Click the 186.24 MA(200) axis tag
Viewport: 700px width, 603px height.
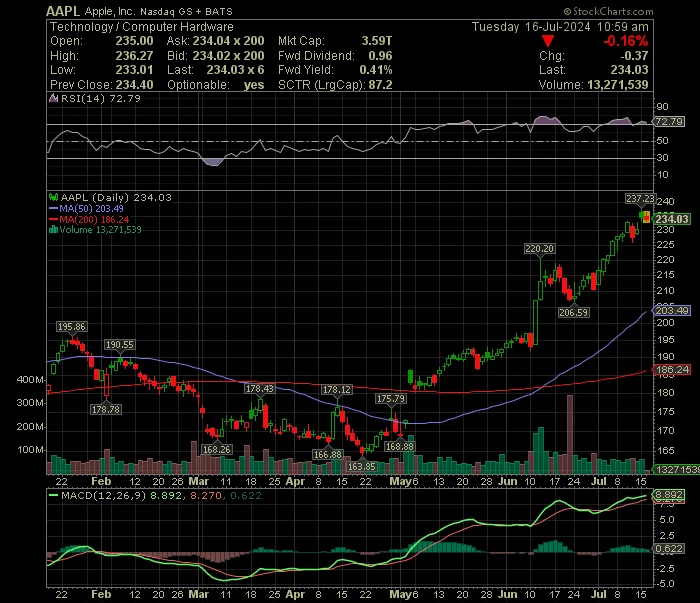671,370
